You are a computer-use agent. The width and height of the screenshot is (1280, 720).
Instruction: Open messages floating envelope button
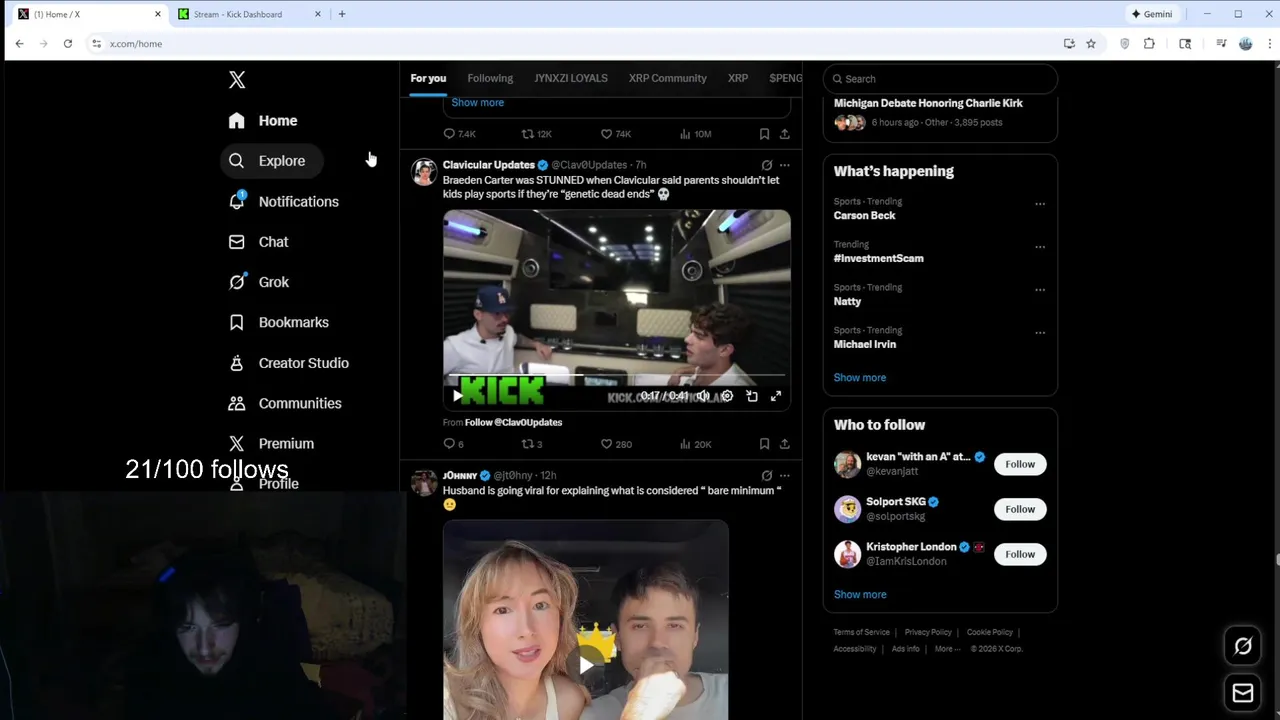pyautogui.click(x=1243, y=693)
